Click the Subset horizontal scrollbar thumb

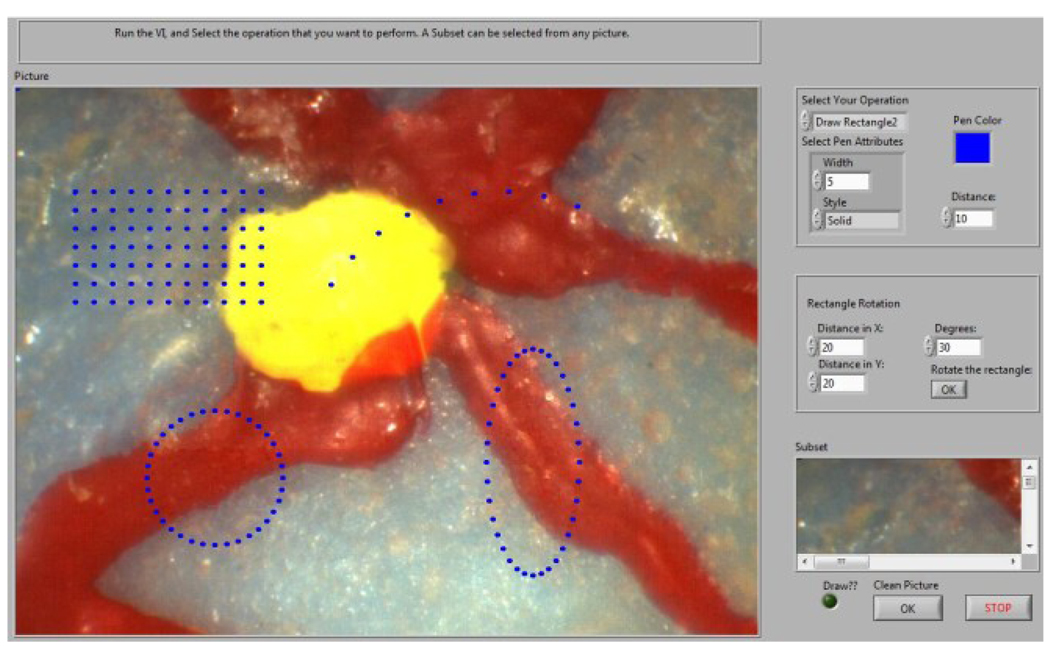[x=841, y=562]
